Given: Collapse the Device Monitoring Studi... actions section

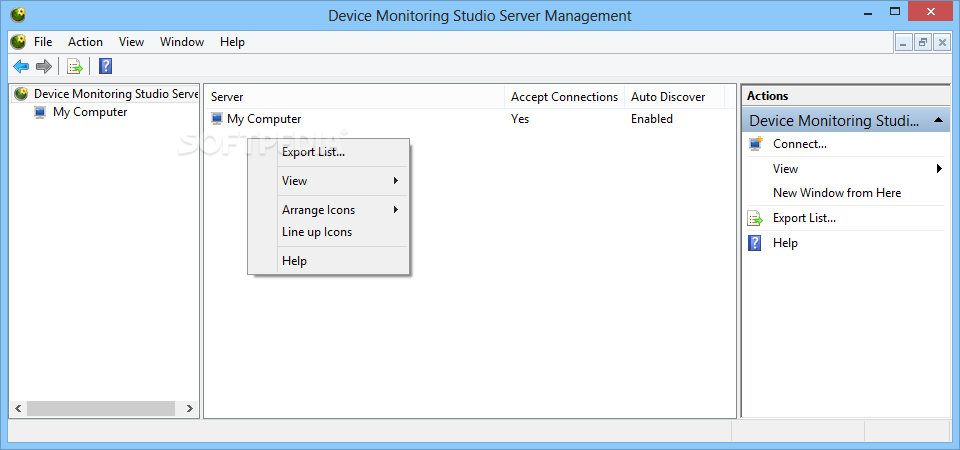Looking at the screenshot, I should tap(938, 121).
